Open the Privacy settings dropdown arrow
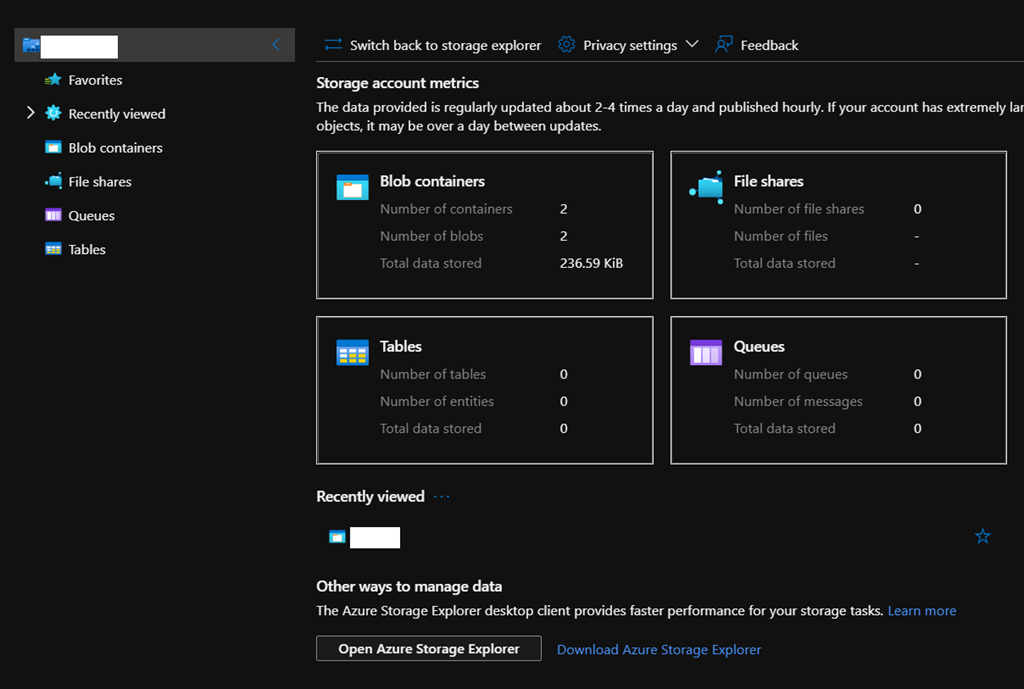 [692, 45]
